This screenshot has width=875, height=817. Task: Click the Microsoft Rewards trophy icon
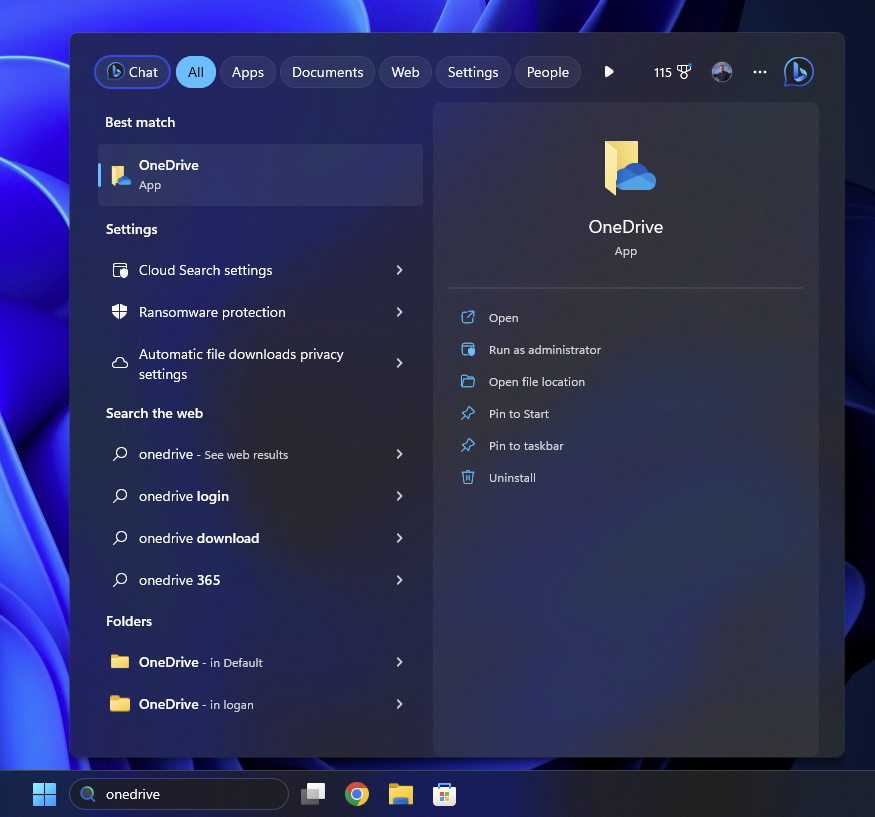684,72
